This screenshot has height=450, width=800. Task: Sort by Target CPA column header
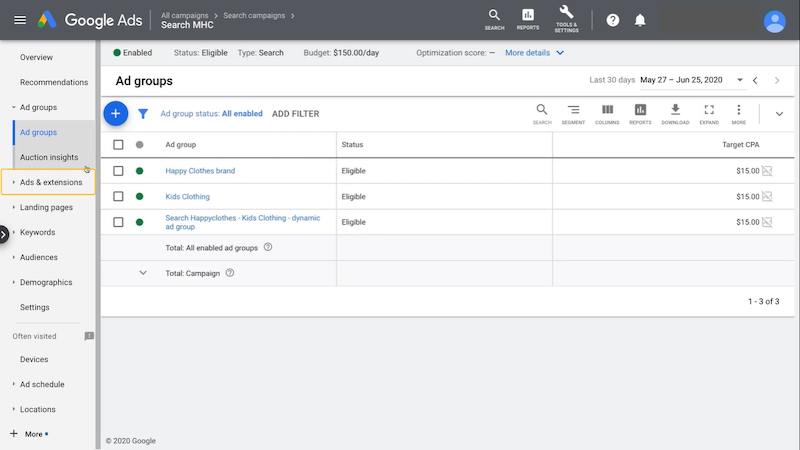740,144
